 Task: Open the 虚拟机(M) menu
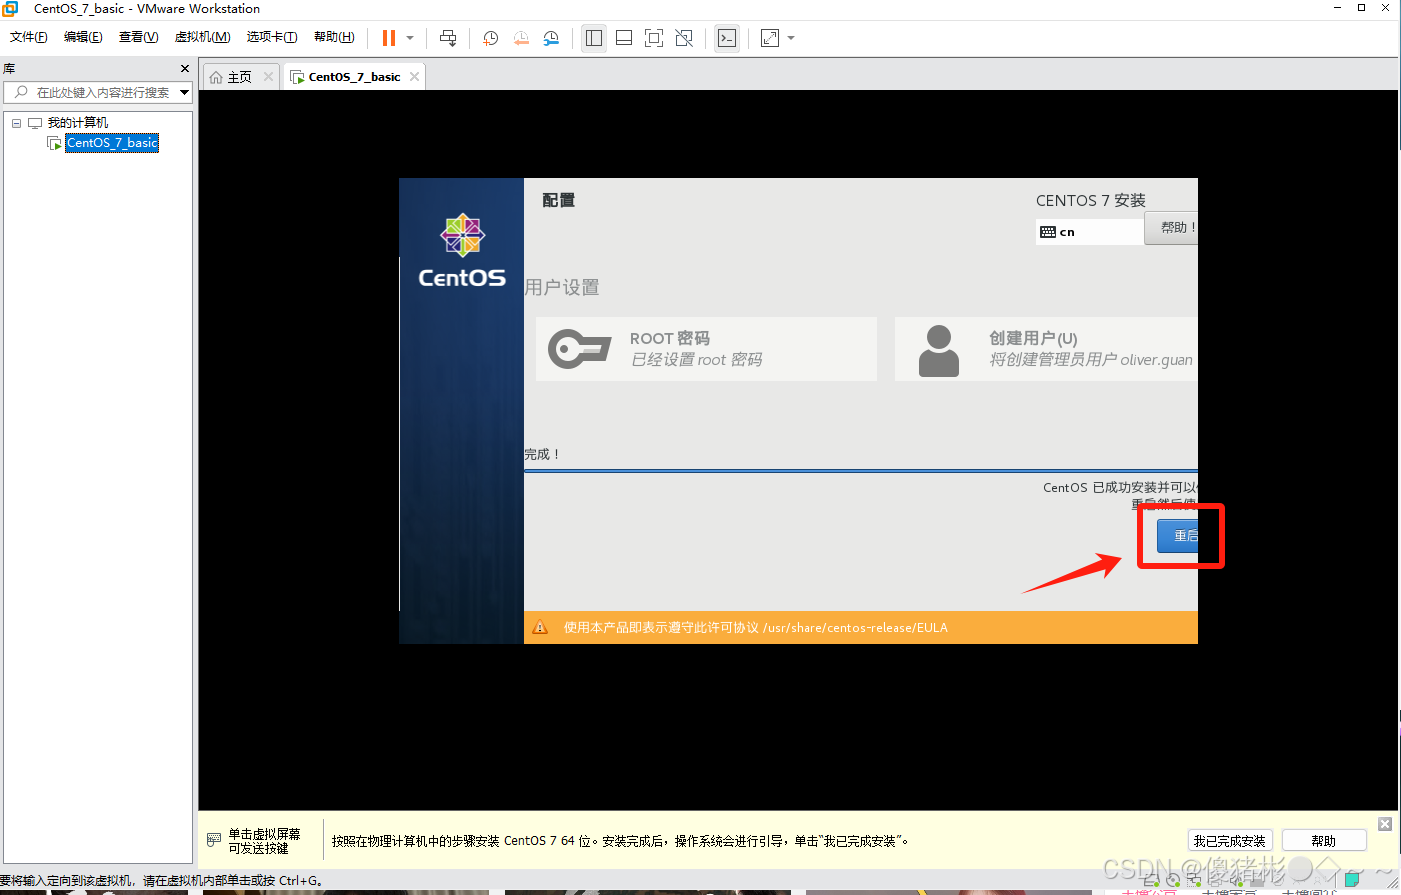(x=203, y=37)
